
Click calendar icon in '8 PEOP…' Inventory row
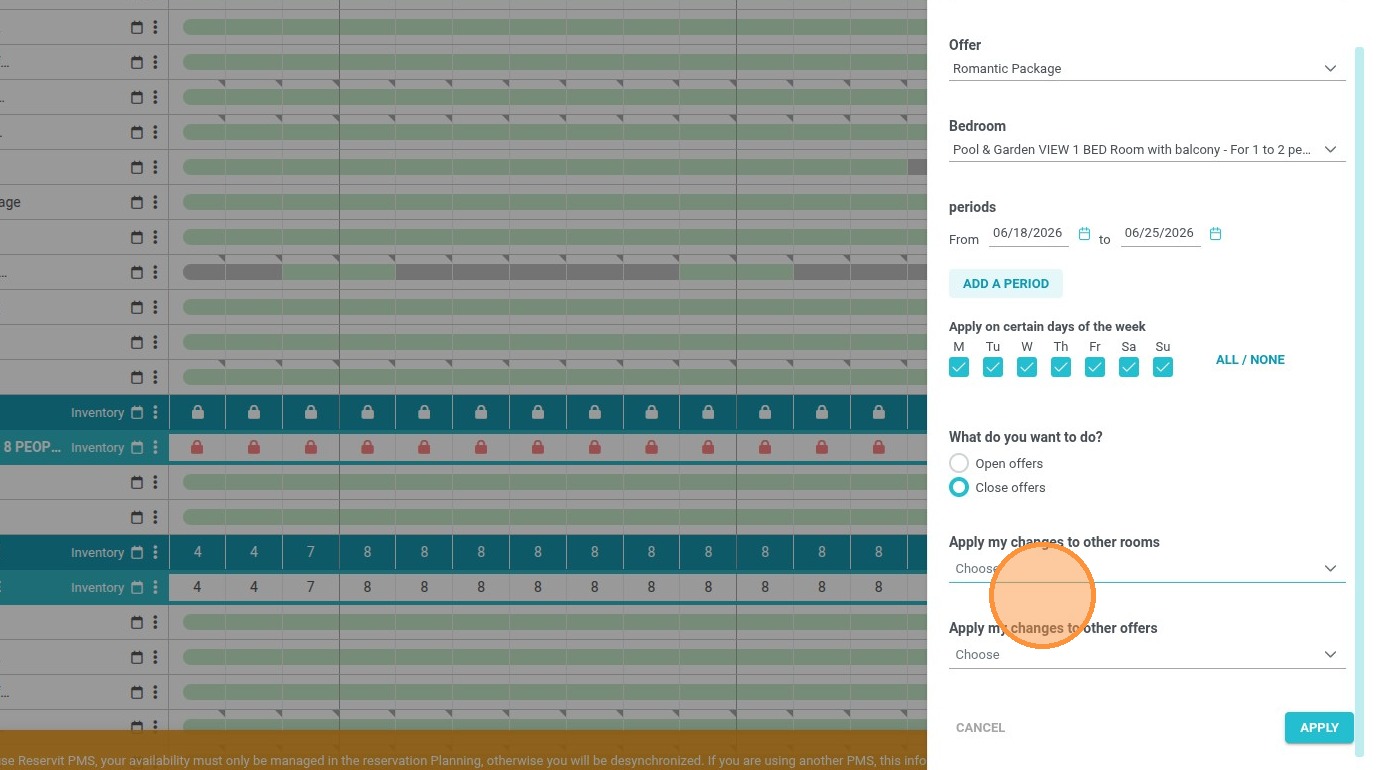[137, 447]
